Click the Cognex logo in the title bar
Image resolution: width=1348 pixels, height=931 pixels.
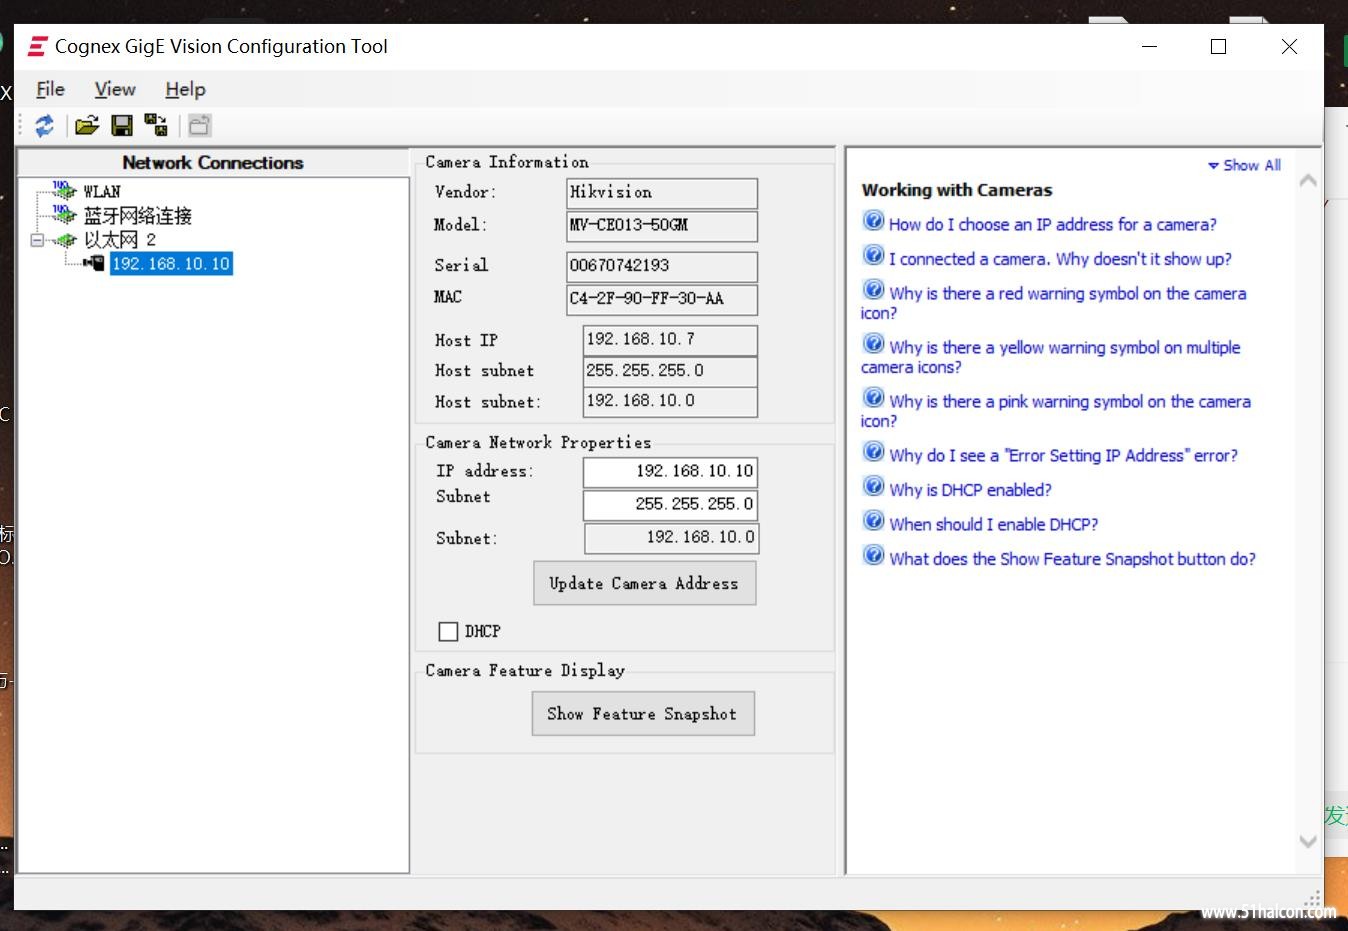38,46
